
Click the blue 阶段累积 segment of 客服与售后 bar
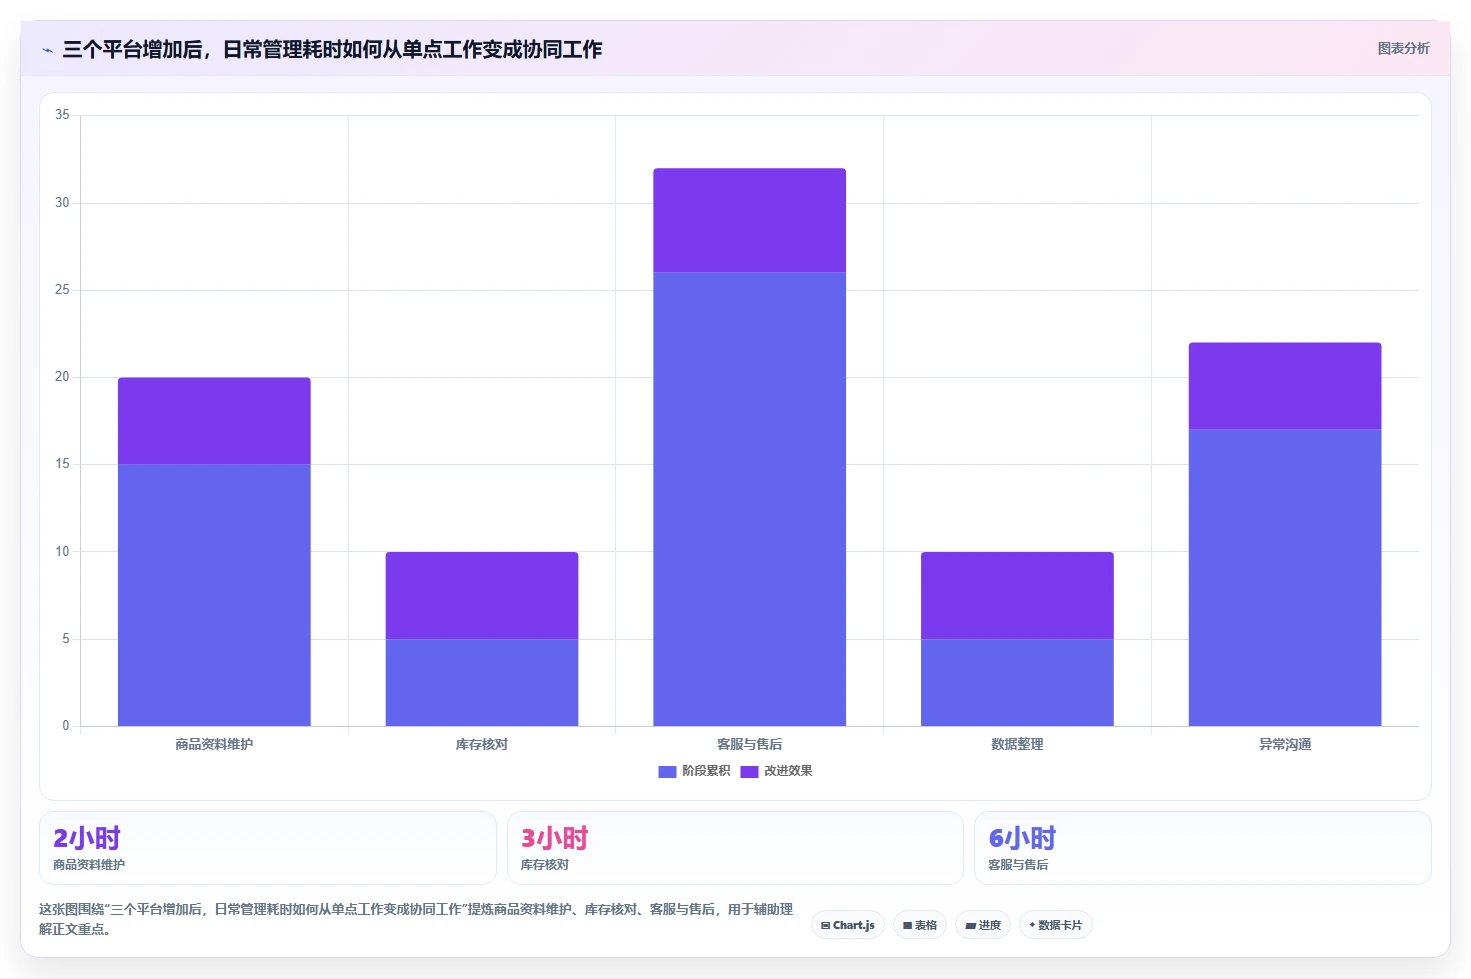click(750, 499)
